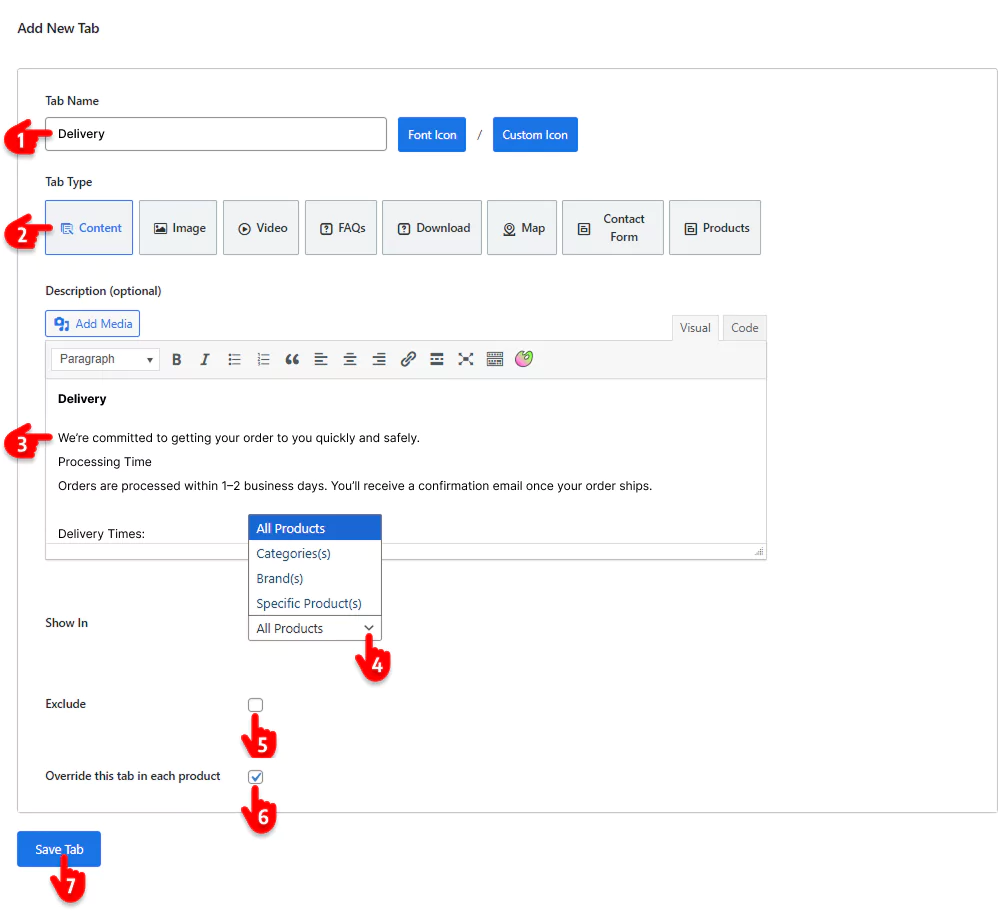
Task: Open the Paragraph format dropdown
Action: coord(105,359)
